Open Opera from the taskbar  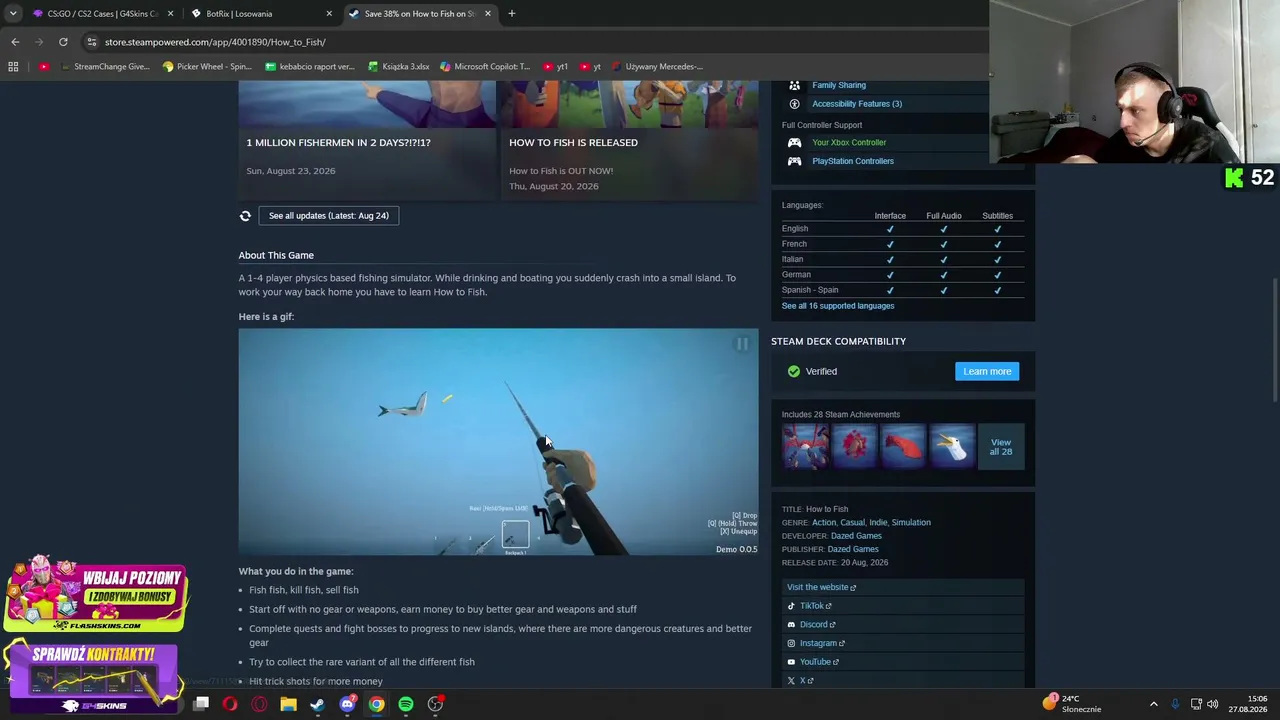[230, 705]
